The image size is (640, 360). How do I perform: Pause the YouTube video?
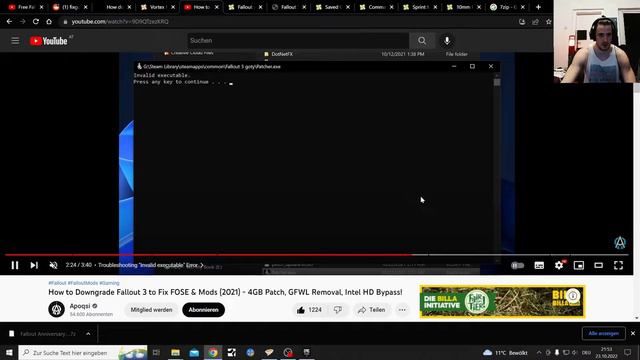point(15,265)
